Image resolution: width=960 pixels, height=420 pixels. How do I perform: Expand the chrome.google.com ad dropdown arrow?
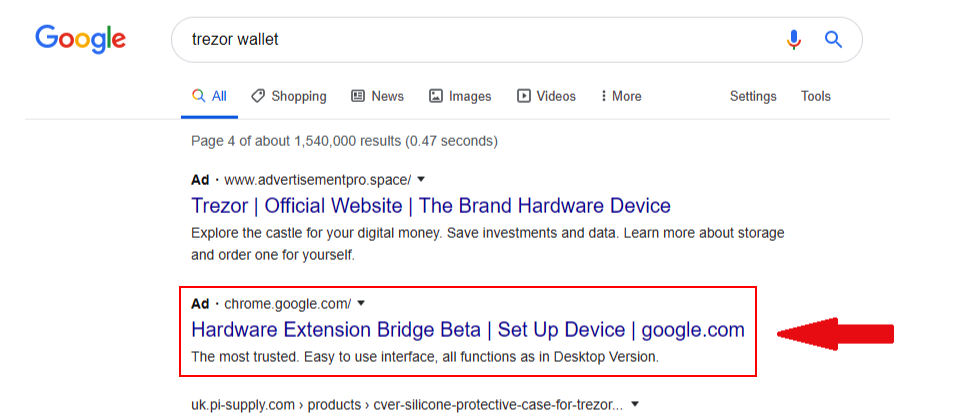pos(361,303)
